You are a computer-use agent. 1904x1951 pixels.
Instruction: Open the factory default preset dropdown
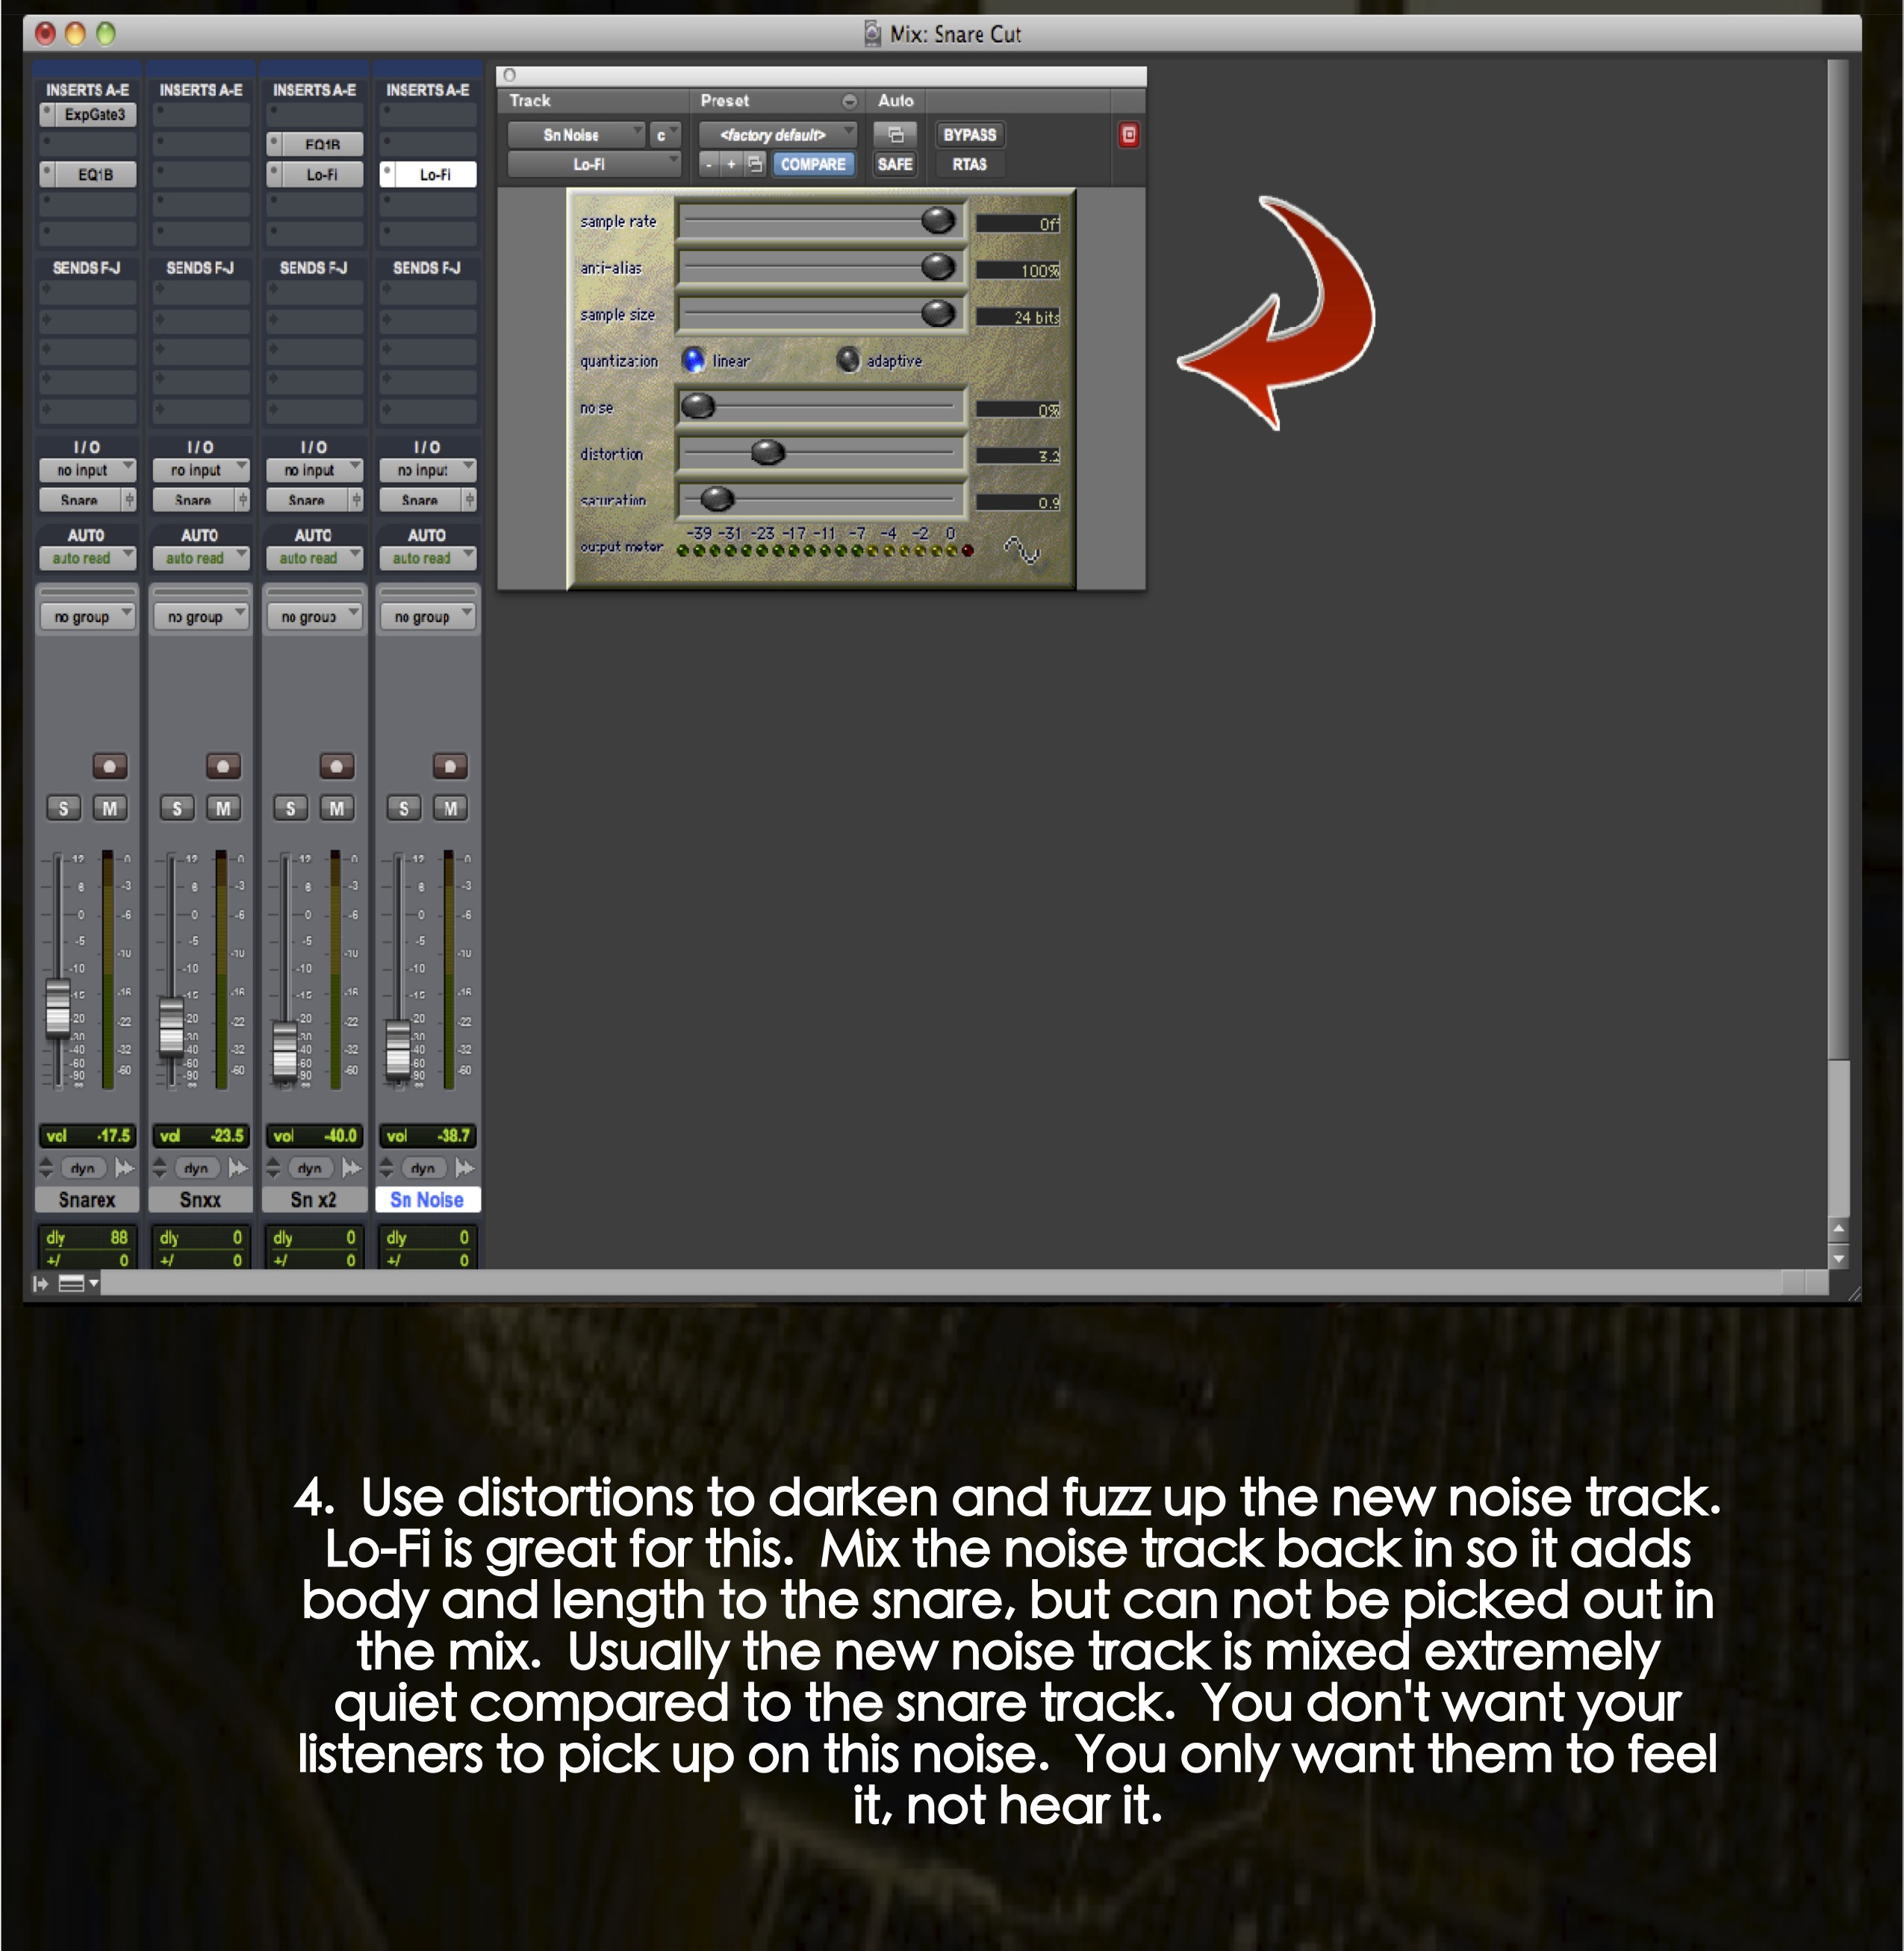(x=777, y=135)
